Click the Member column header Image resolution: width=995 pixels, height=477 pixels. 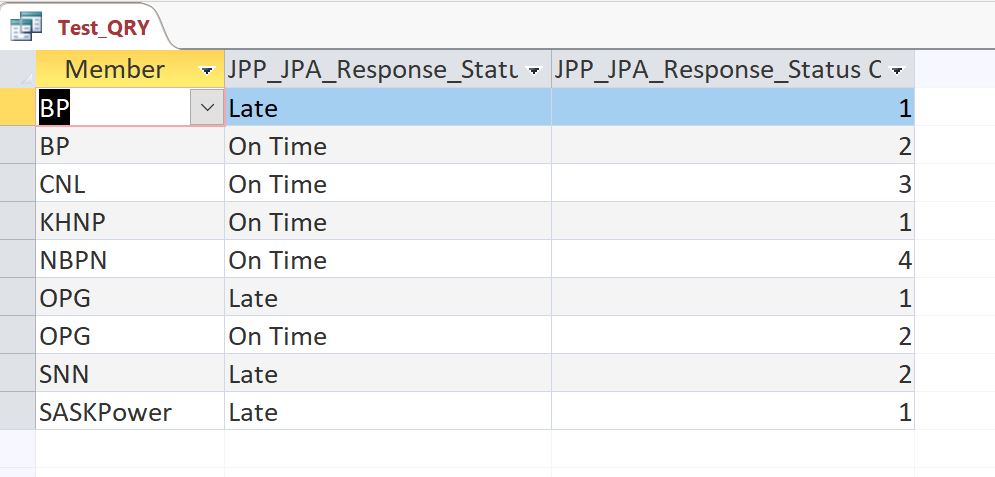(x=115, y=70)
